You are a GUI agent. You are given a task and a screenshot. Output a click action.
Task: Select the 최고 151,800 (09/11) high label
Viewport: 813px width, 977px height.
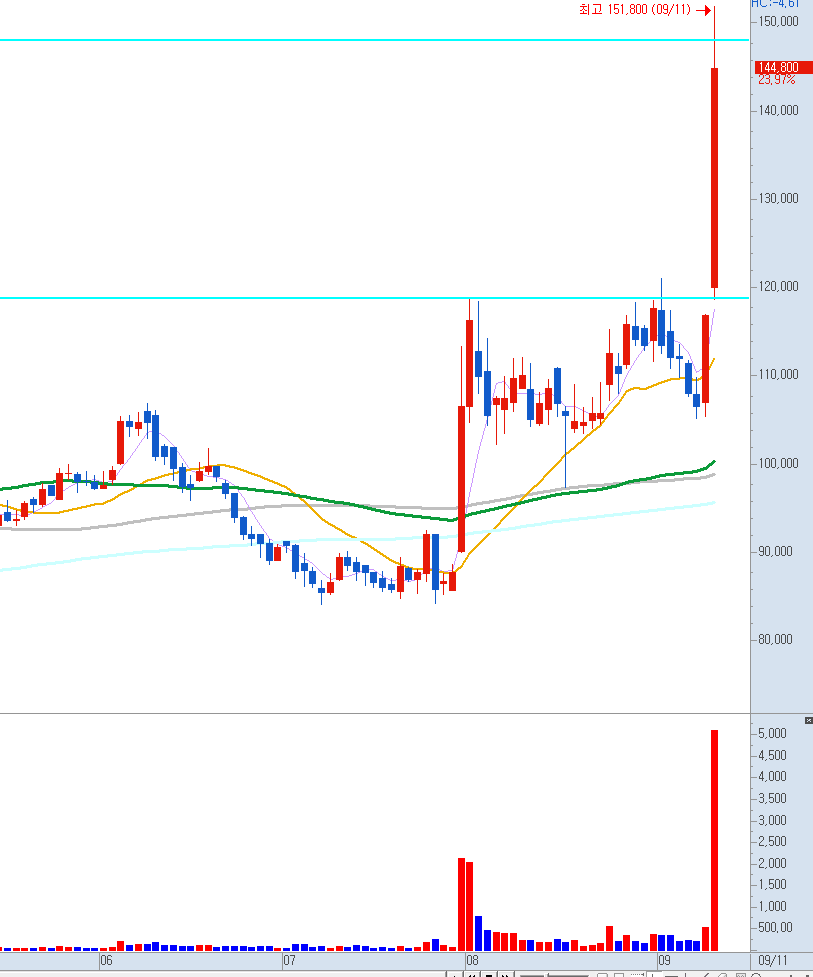pos(635,9)
